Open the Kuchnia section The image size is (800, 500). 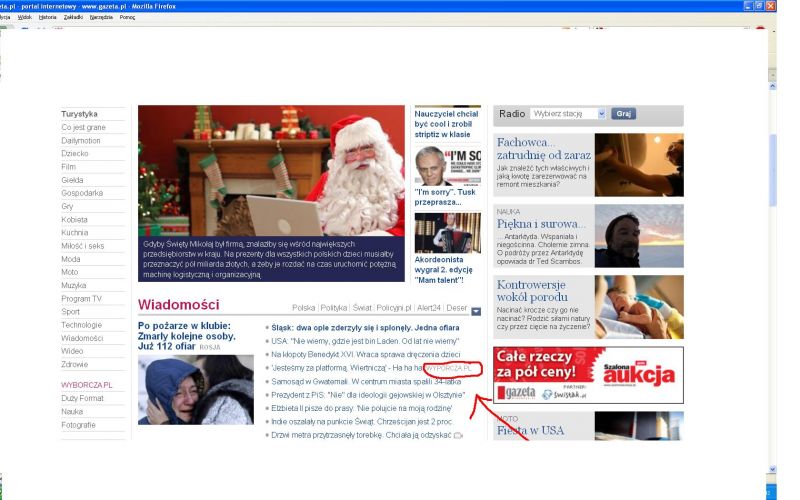tap(74, 232)
